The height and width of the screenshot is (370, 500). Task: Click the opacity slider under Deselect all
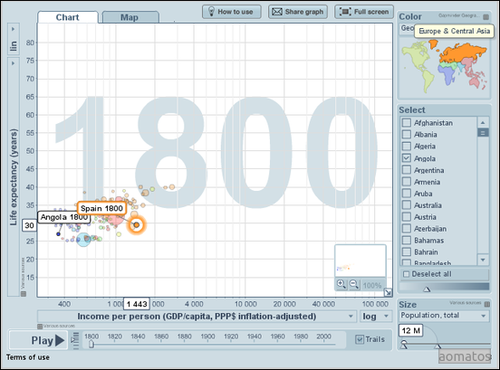[426, 289]
